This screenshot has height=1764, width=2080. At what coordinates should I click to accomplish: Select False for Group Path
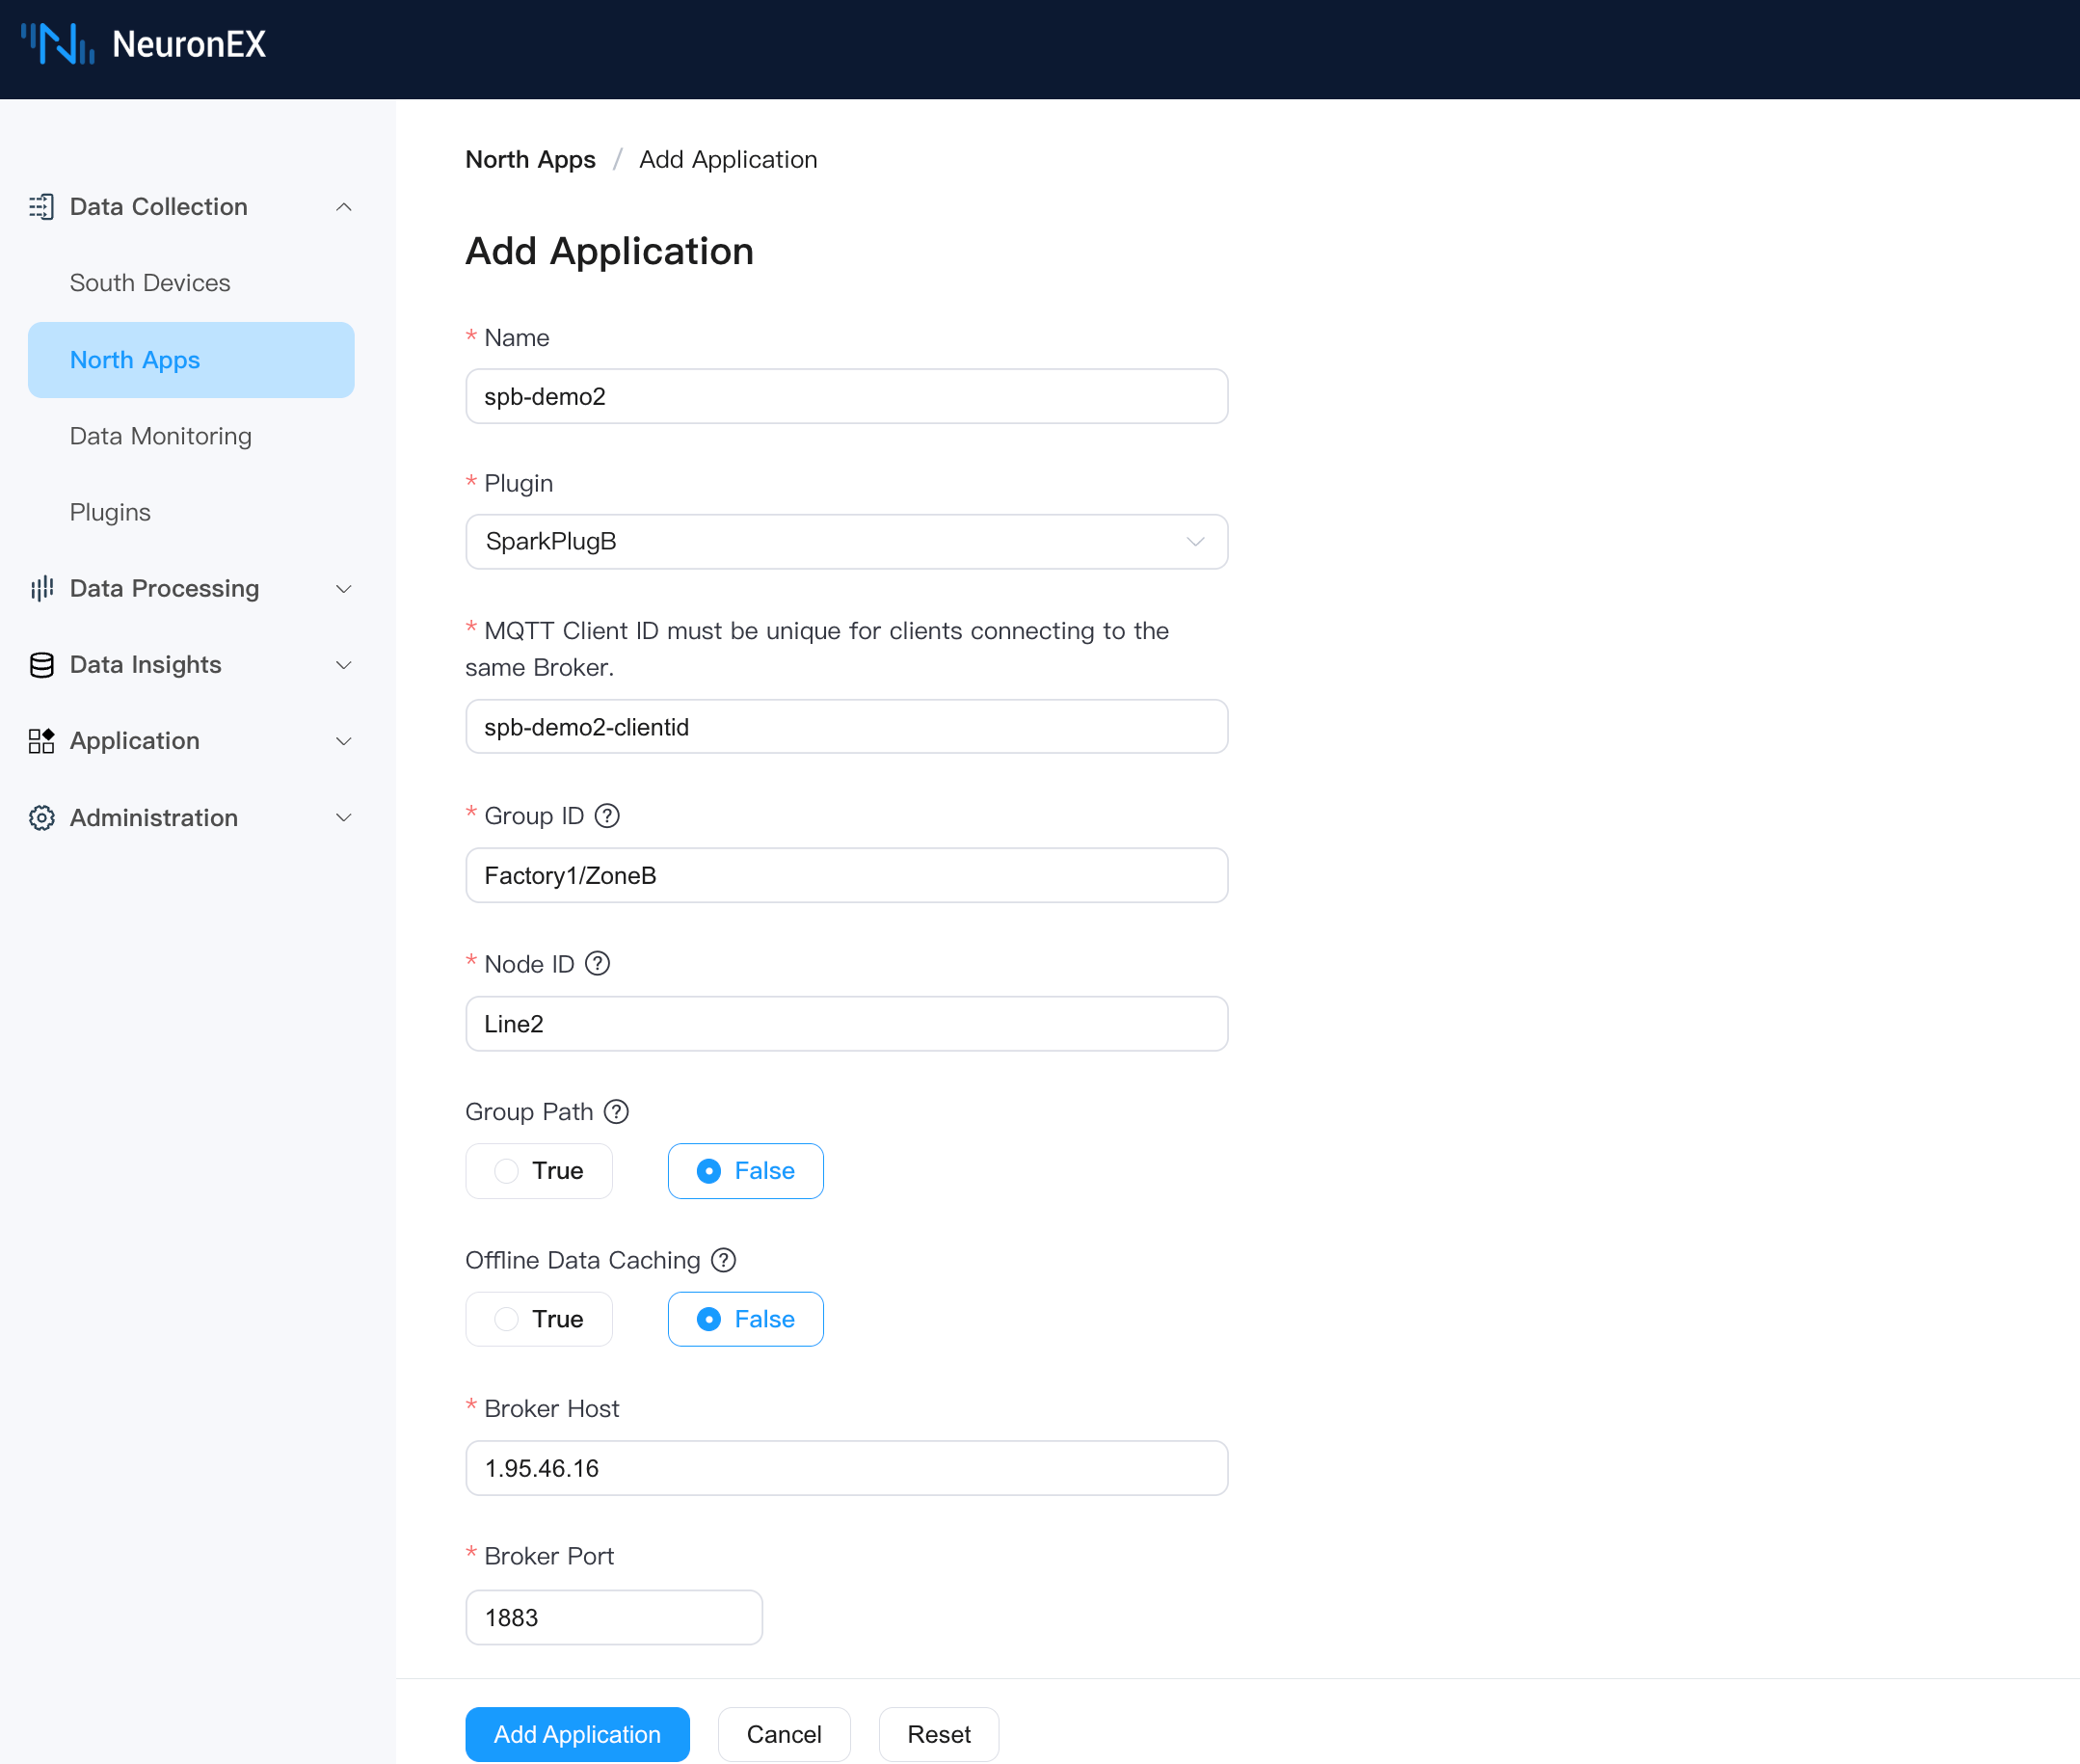click(x=745, y=1171)
